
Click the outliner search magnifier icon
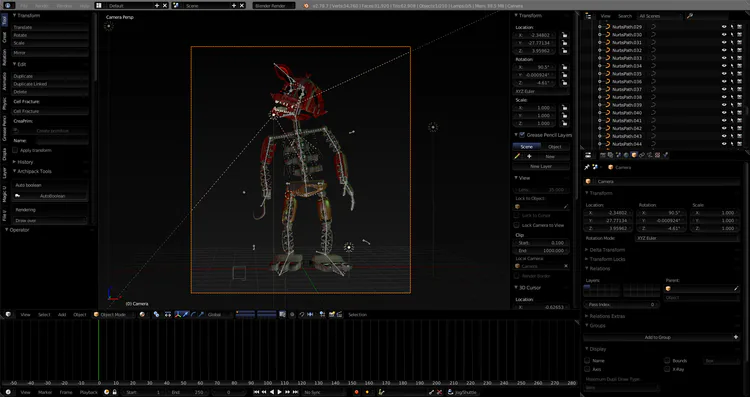click(690, 16)
